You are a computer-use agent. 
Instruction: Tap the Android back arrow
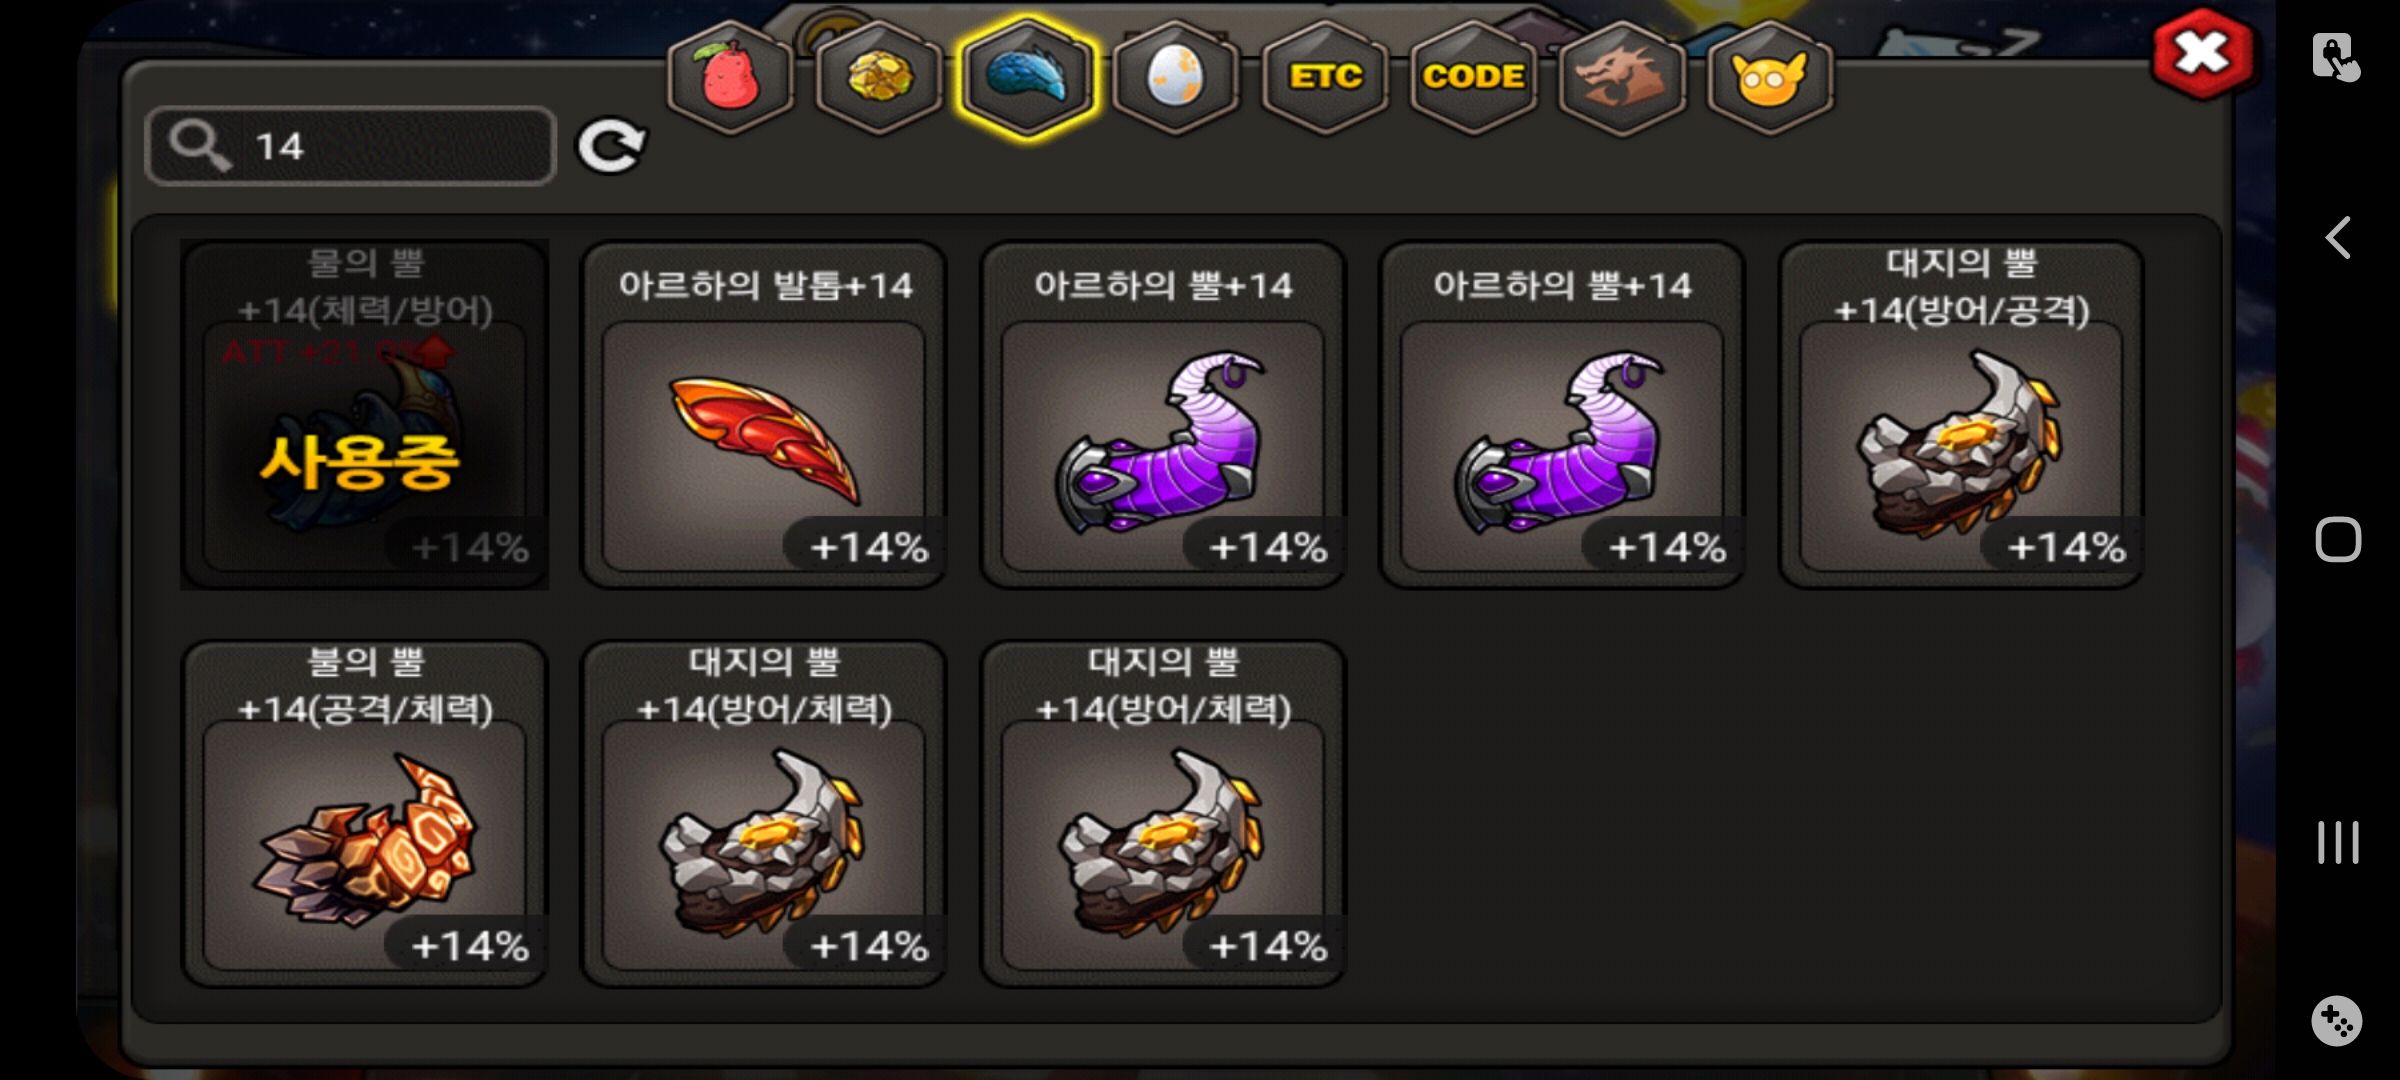(x=2338, y=238)
